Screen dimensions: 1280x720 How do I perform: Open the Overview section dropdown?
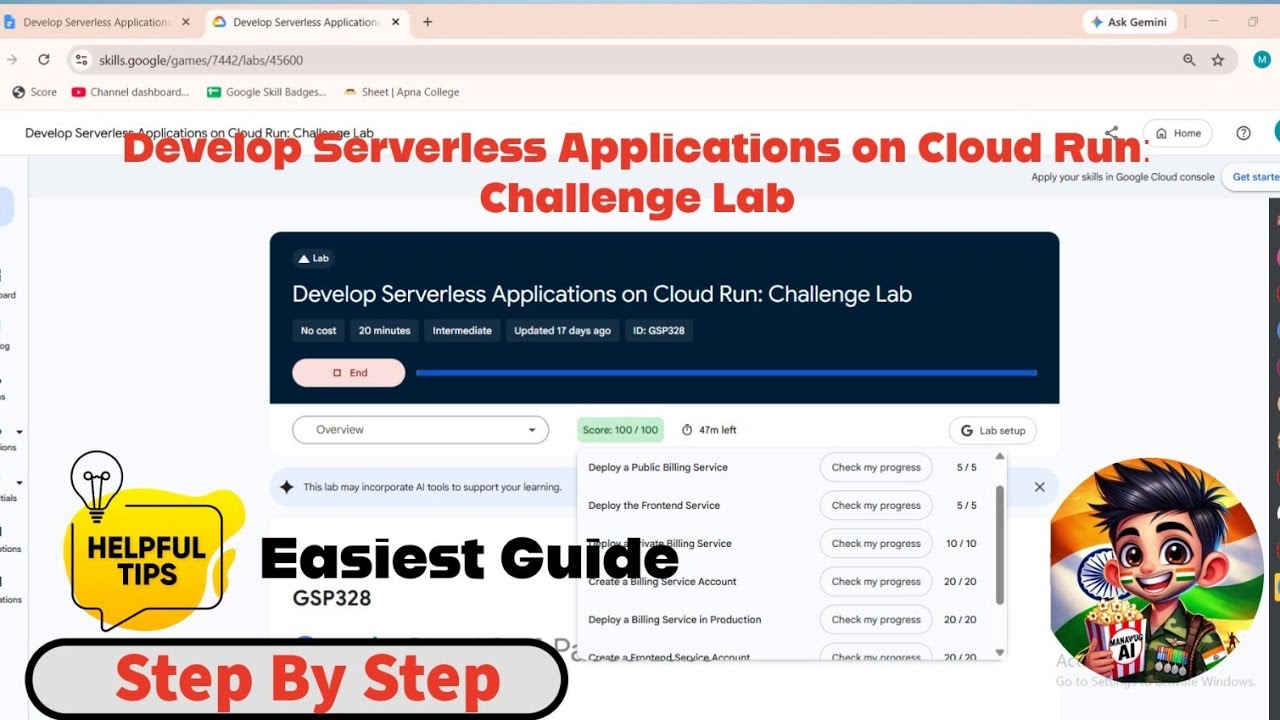(x=420, y=430)
